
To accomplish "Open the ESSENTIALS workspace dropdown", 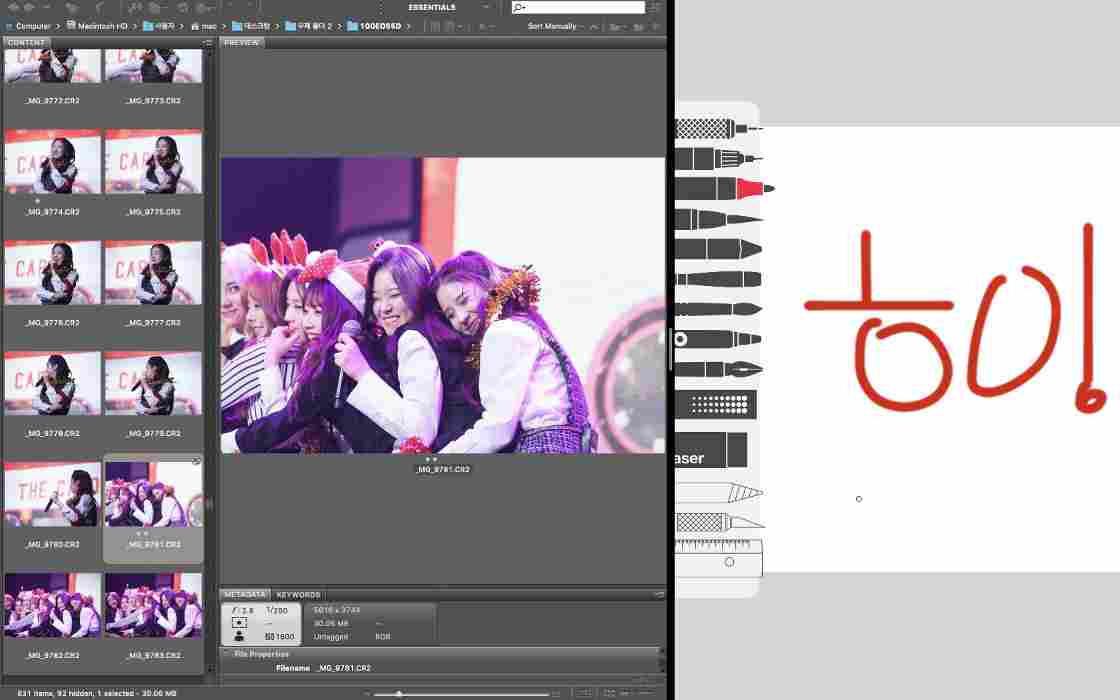I will click(432, 7).
